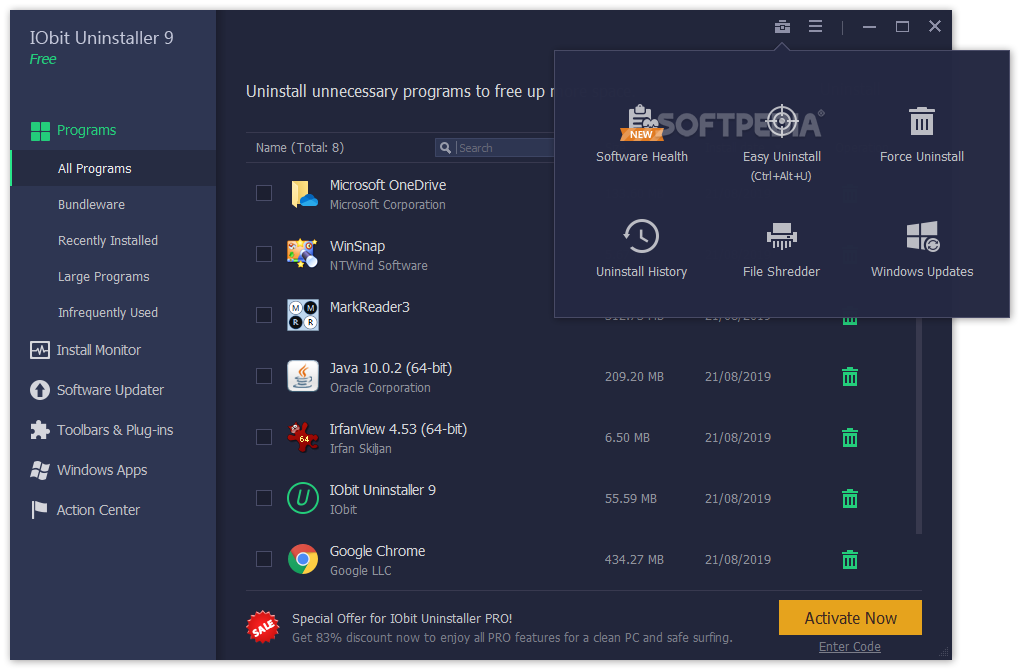Open the toolbox icon in title bar
The height and width of the screenshot is (670, 1020).
pos(782,27)
